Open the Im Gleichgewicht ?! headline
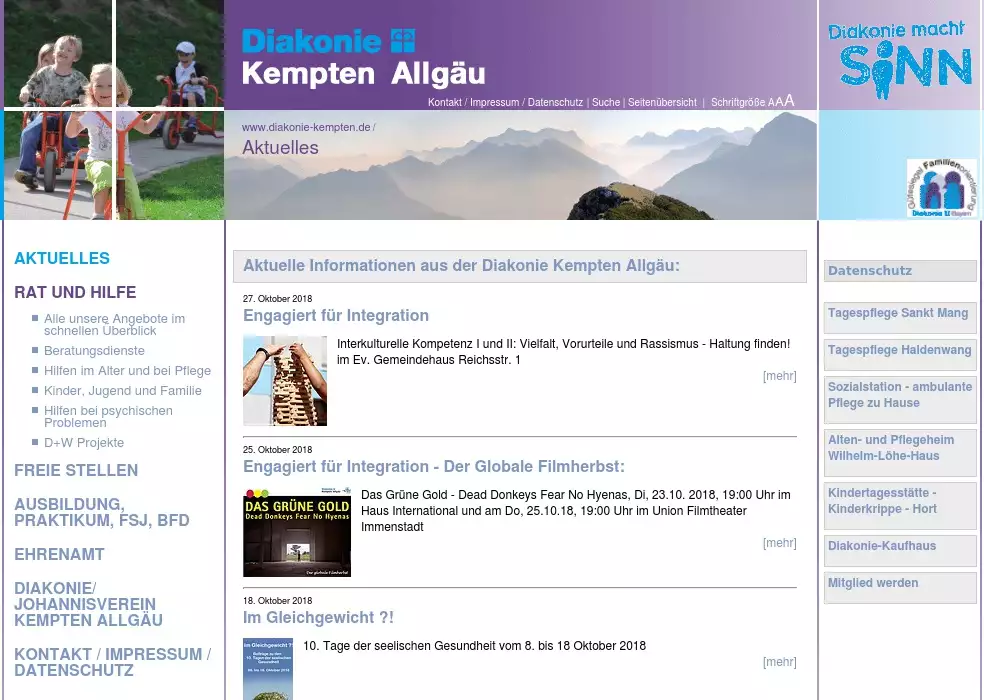Screen dimensions: 984x700 tap(318, 618)
